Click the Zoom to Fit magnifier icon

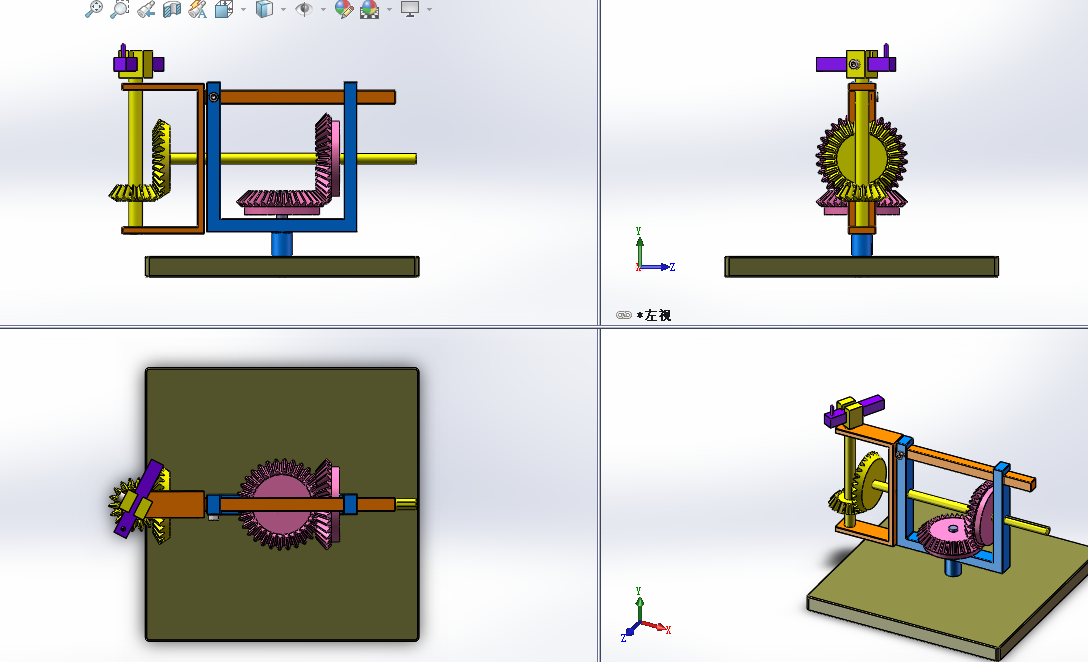point(94,9)
